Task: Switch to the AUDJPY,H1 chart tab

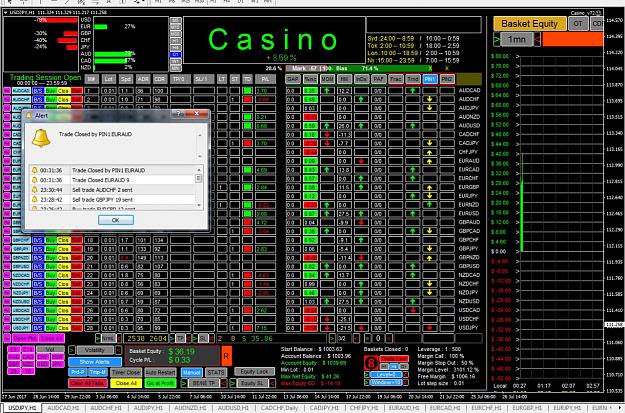Action: click(x=149, y=408)
